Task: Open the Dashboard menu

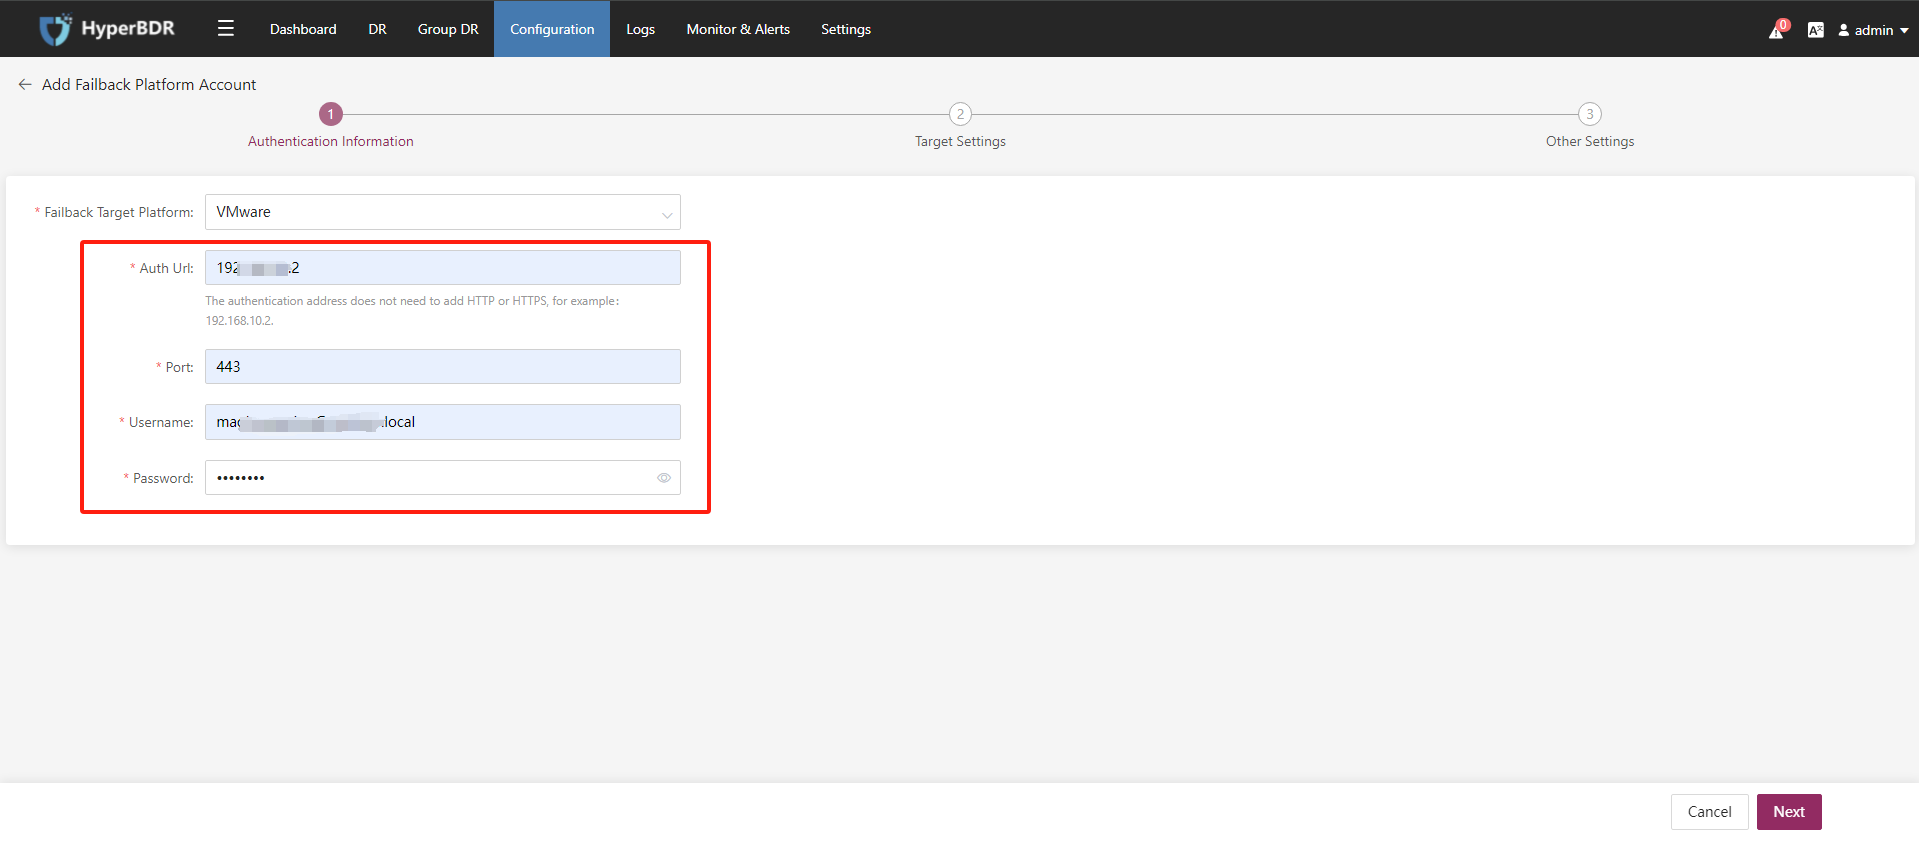Action: 303,29
